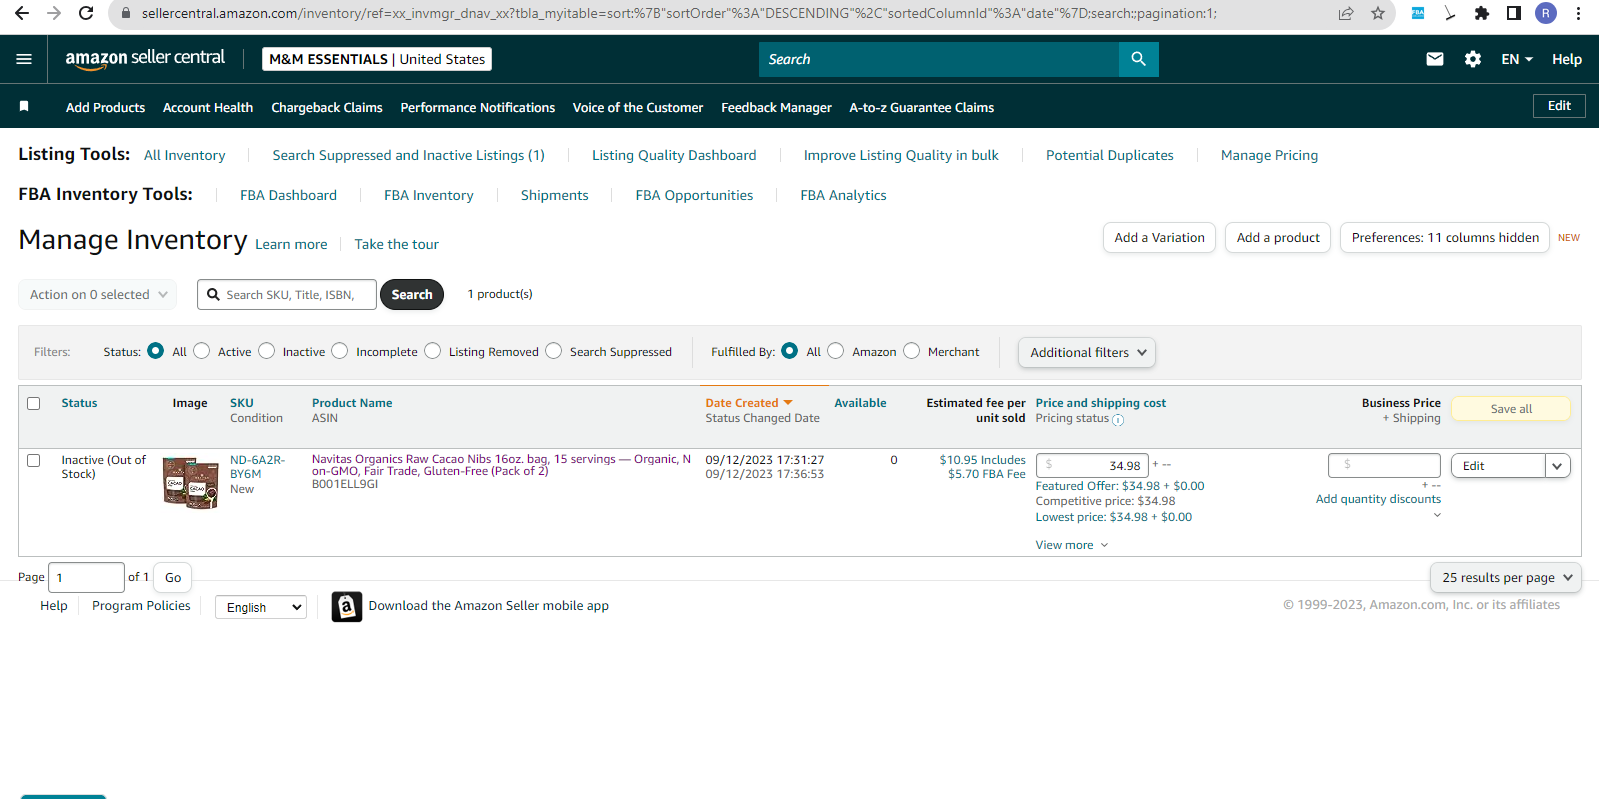Select the Inactive status filter
This screenshot has width=1599, height=799.
[266, 351]
